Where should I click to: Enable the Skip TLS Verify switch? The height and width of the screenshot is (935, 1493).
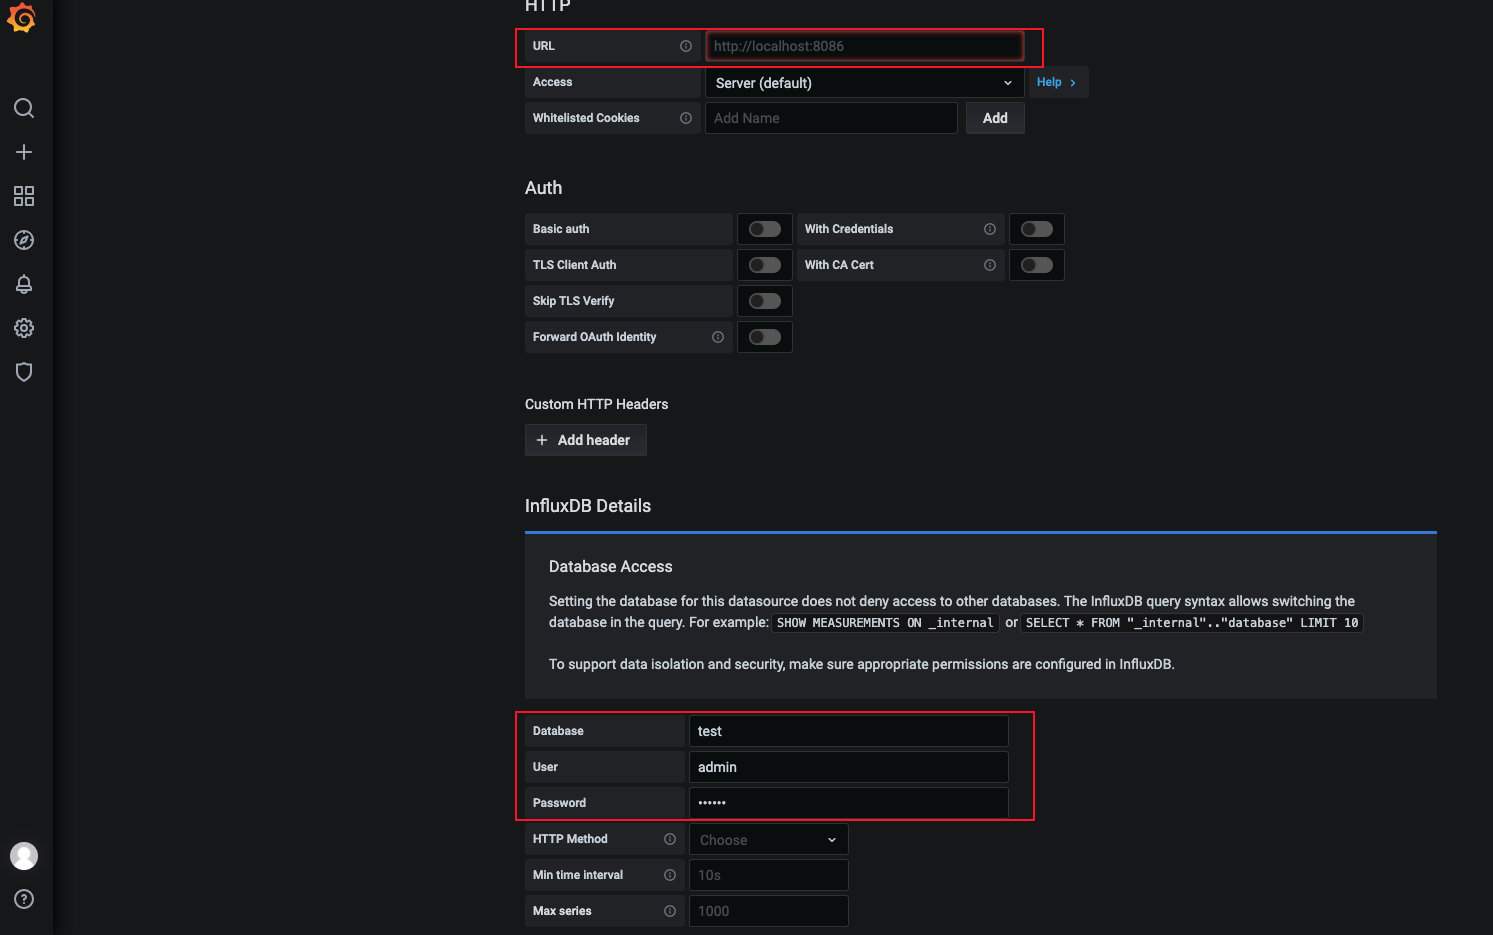(x=765, y=301)
